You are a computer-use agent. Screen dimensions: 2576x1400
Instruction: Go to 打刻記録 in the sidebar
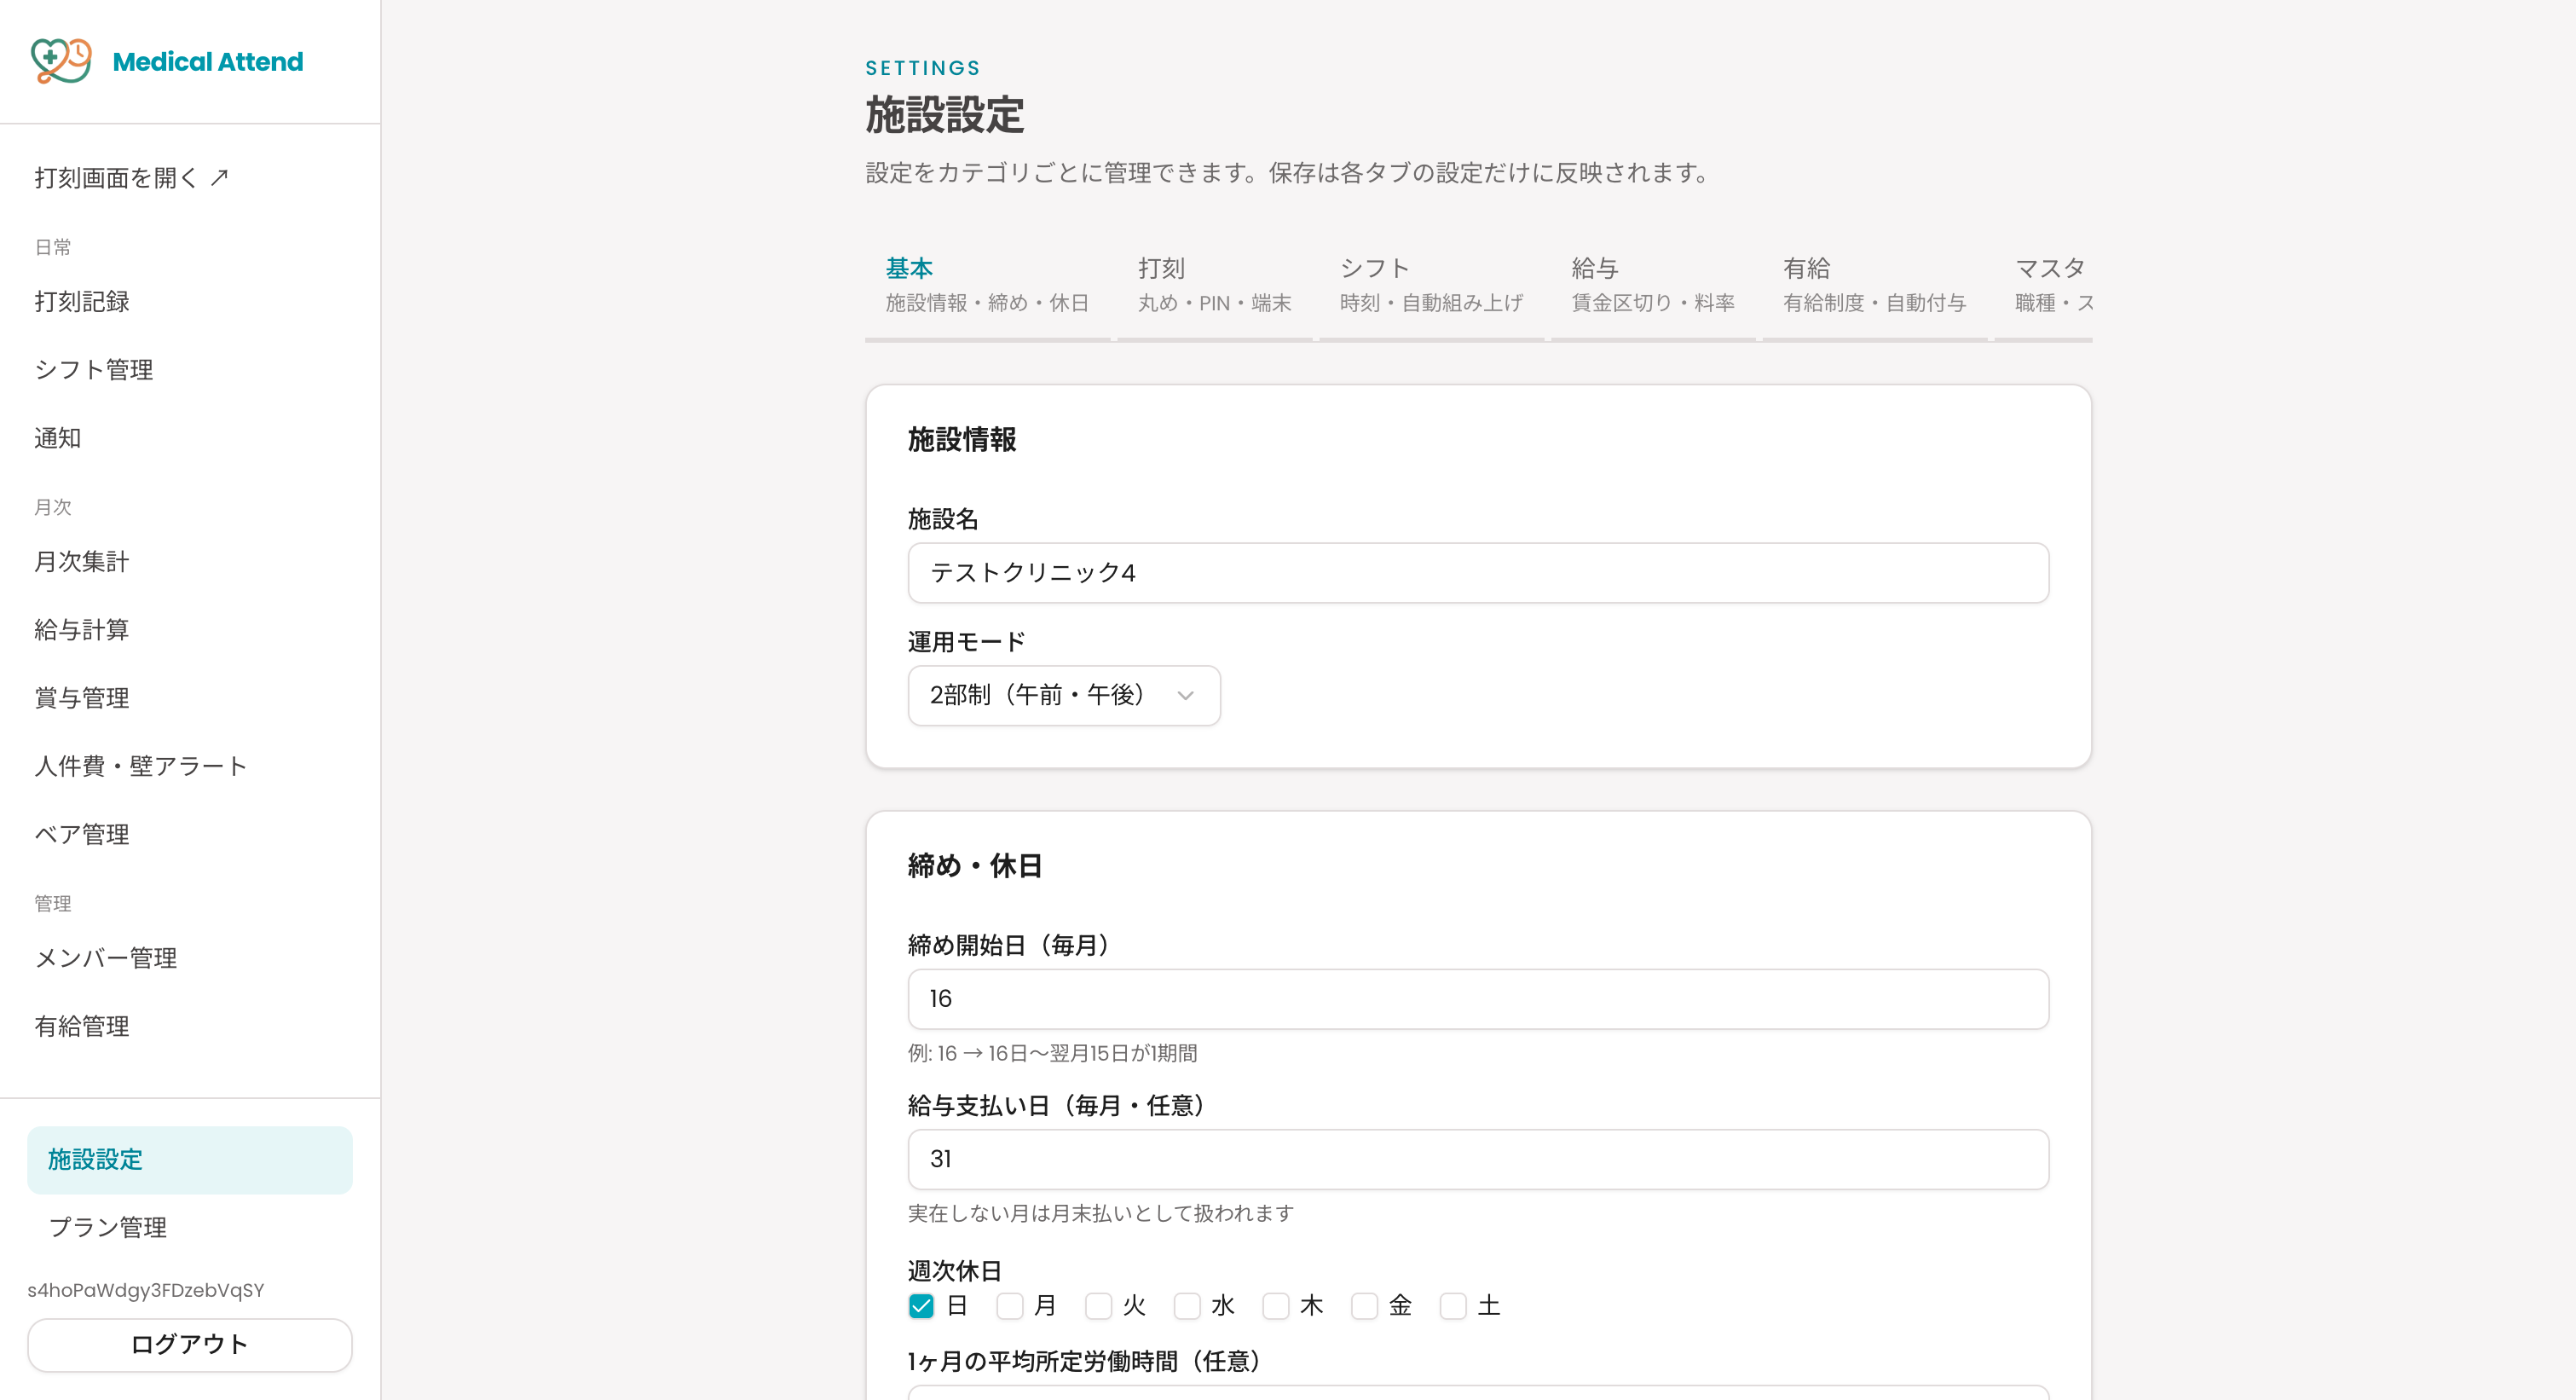tap(82, 302)
